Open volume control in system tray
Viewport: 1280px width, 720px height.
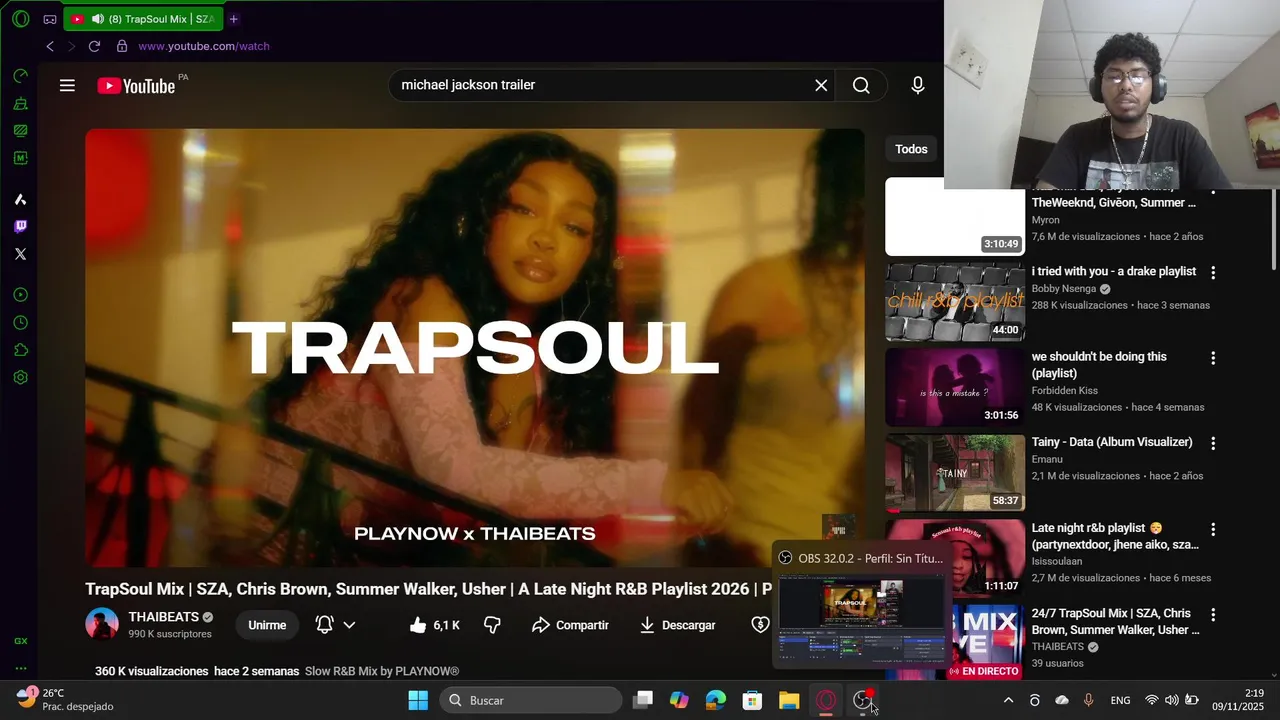[x=1171, y=700]
